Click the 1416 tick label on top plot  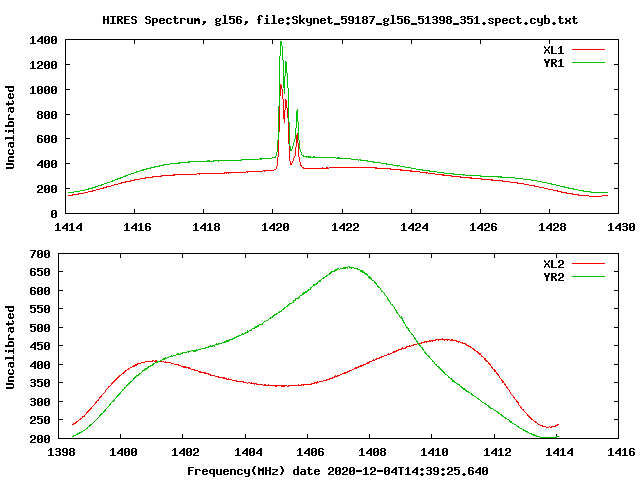click(137, 227)
